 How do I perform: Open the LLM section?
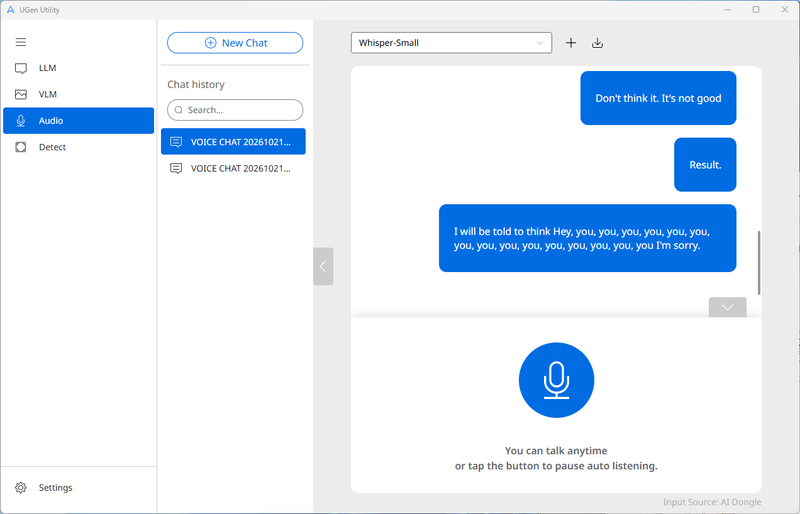tap(79, 68)
